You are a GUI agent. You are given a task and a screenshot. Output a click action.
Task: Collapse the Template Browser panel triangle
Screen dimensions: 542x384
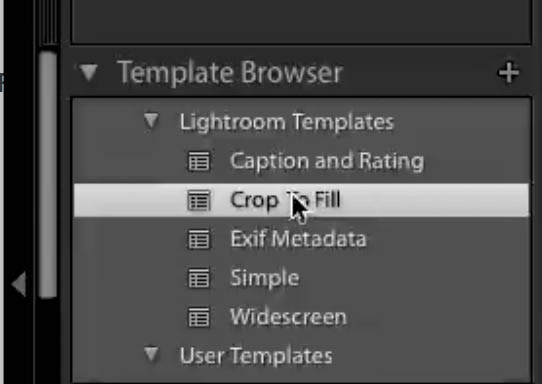point(88,72)
